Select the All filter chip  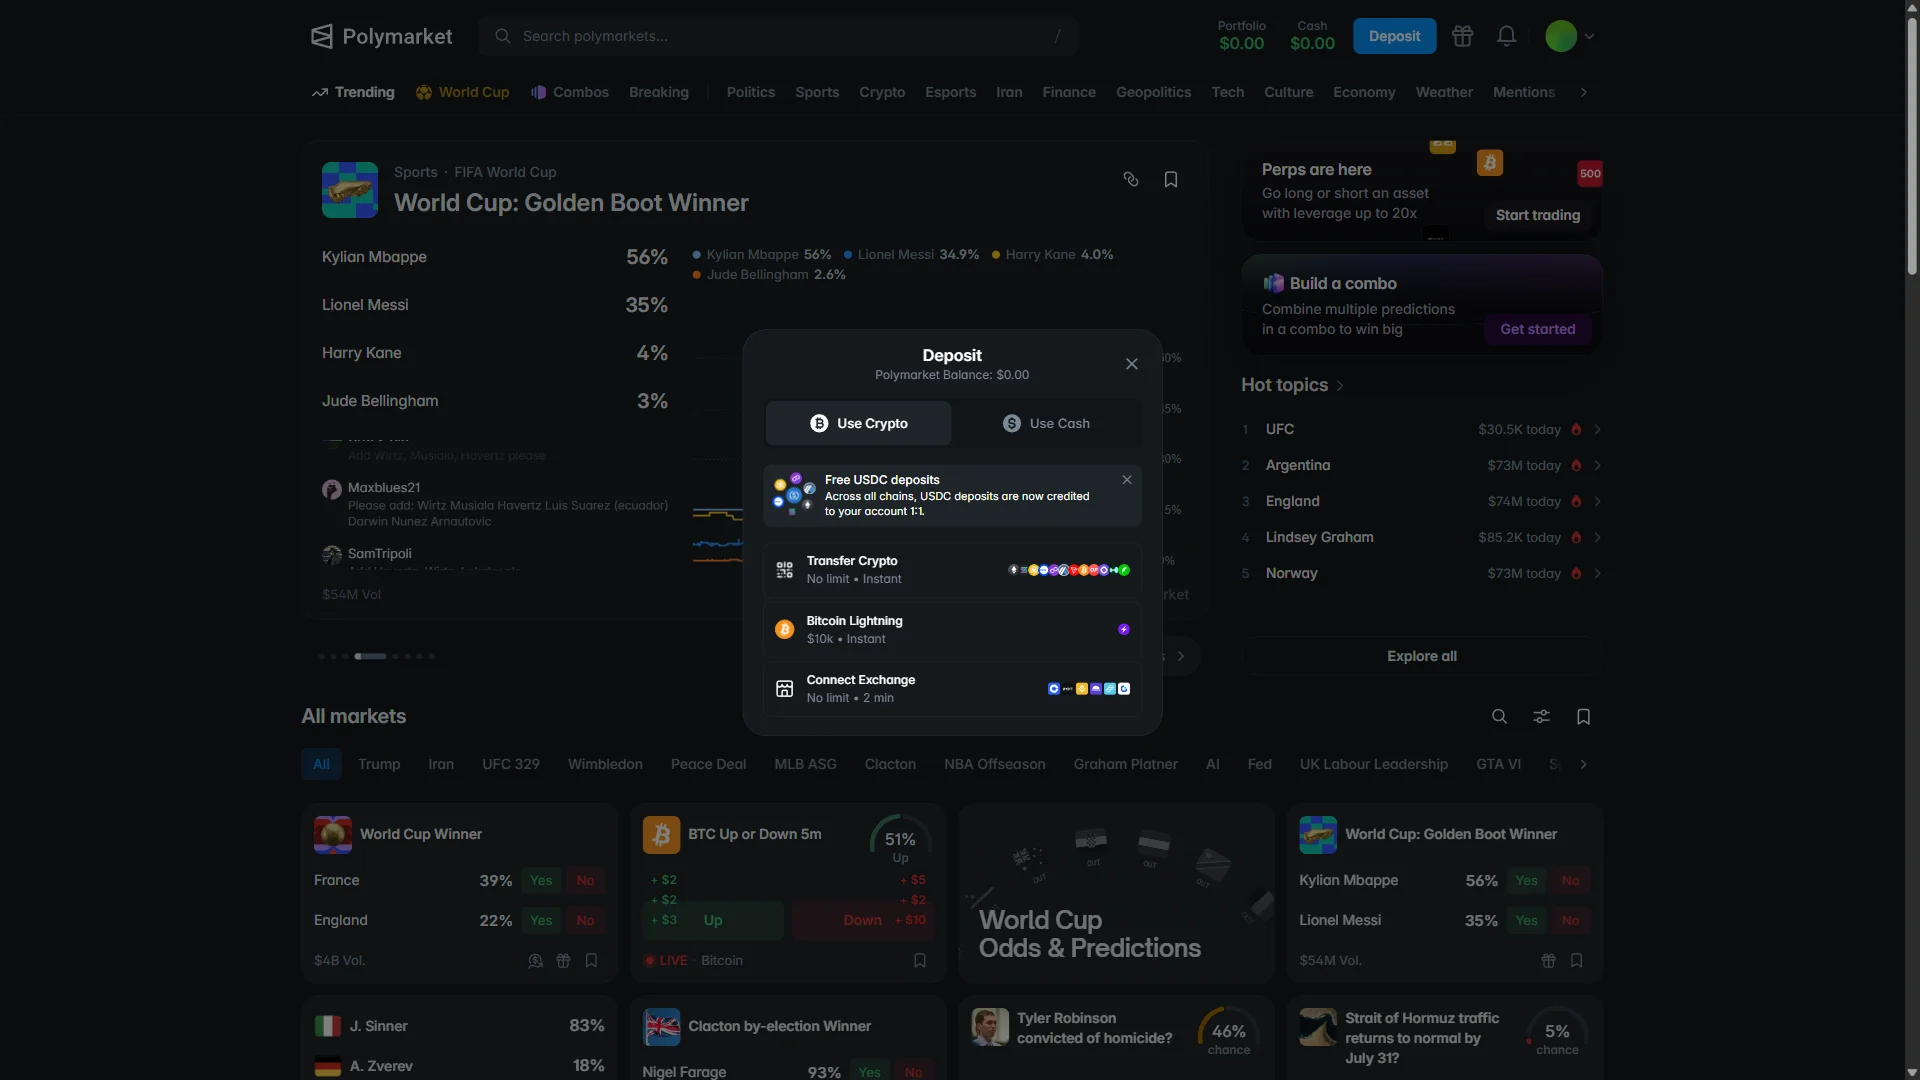point(321,764)
